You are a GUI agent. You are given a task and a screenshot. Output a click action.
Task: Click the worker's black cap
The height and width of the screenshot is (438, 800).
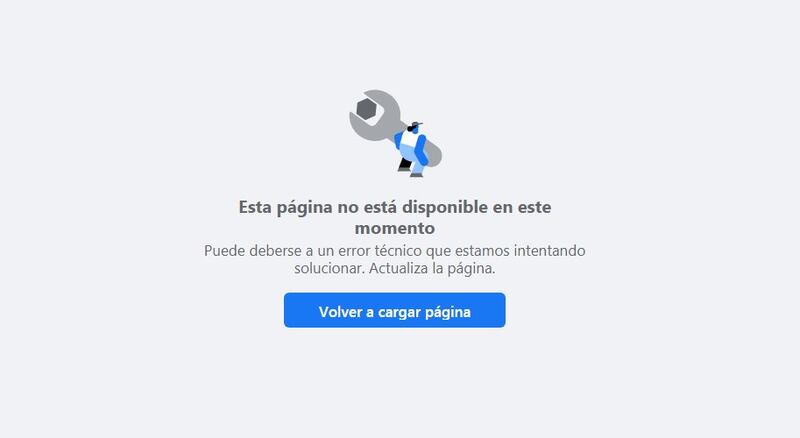tap(415, 126)
